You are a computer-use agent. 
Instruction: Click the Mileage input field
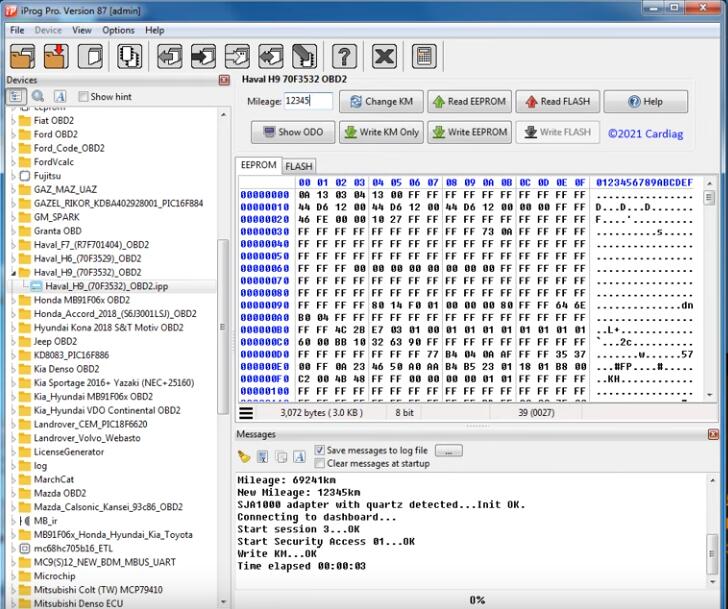click(308, 101)
